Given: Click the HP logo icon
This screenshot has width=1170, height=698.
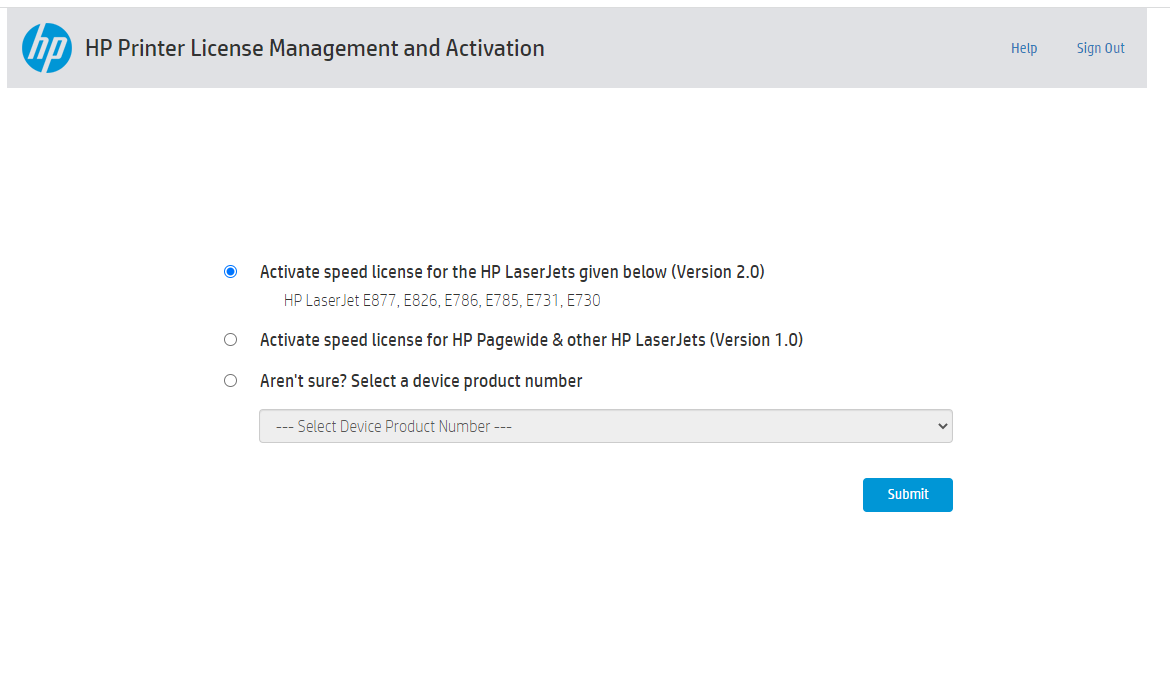Looking at the screenshot, I should tap(47, 48).
